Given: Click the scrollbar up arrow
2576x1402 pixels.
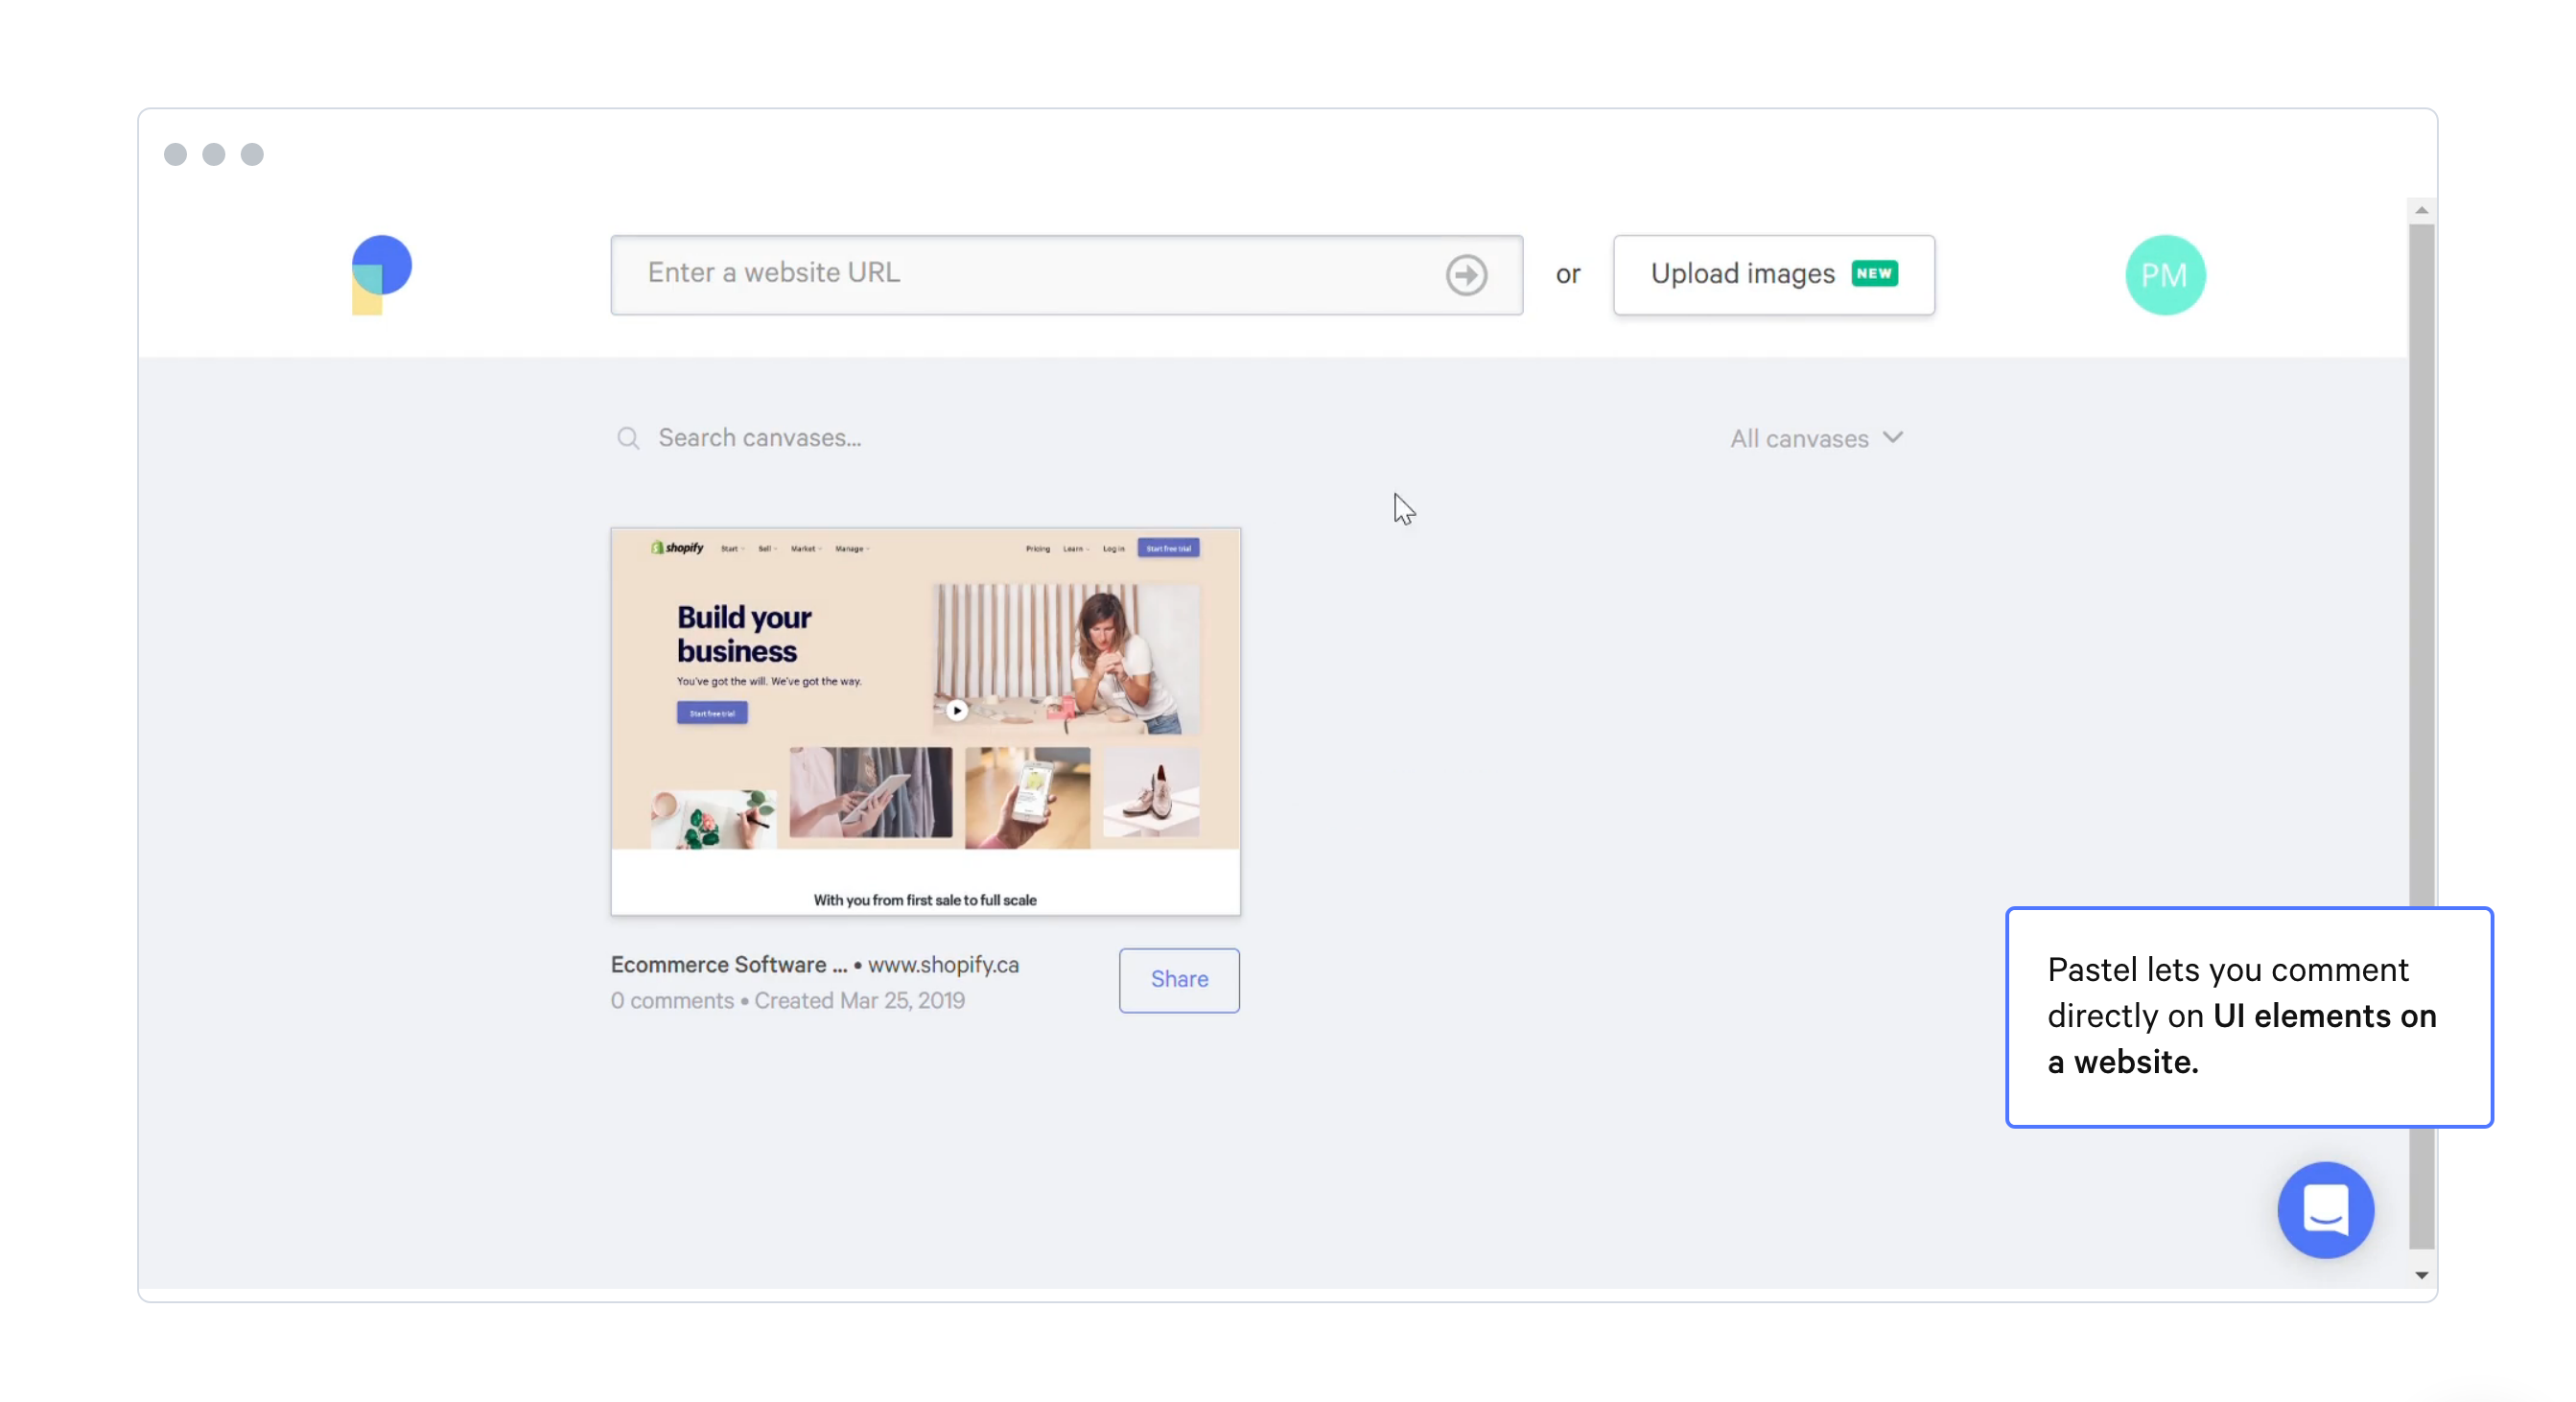Looking at the screenshot, I should [2422, 210].
